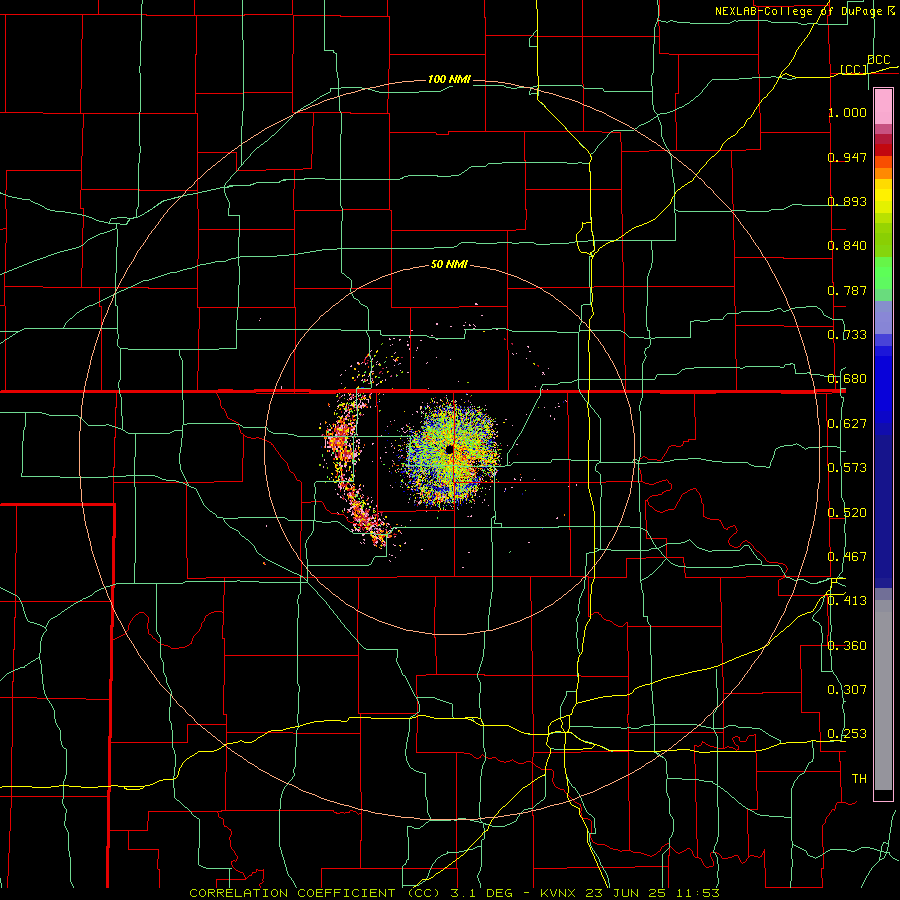Pick the dark navy segment of the color scale
The image size is (900, 900).
(883, 511)
